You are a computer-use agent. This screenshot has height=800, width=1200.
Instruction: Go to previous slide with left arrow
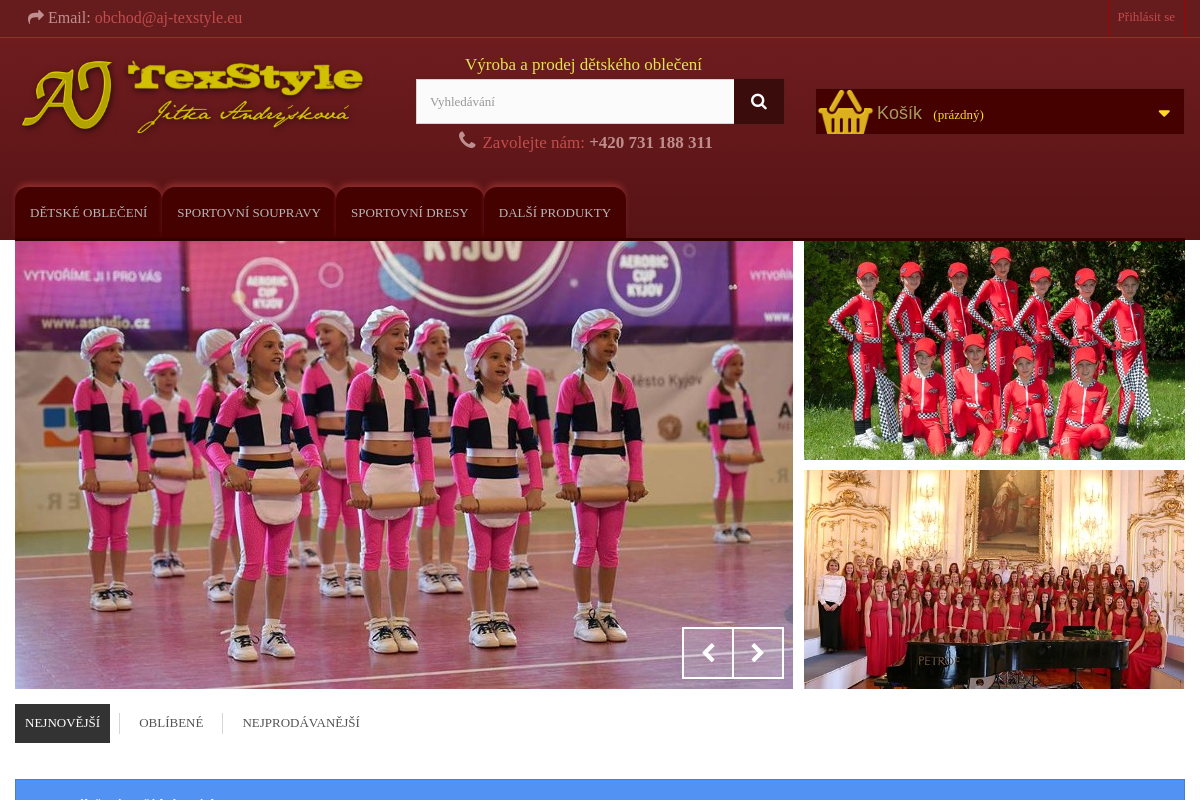point(708,653)
